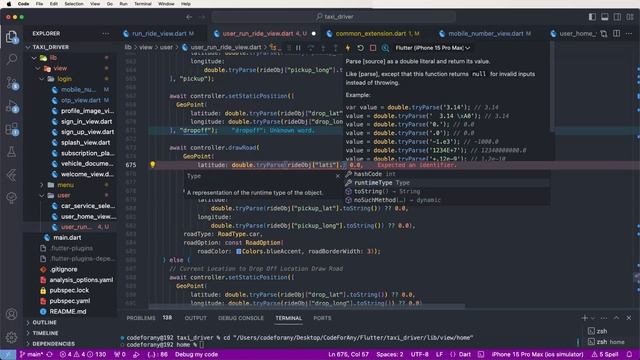Open Explorer more actions ellipsis
Image resolution: width=640 pixels, height=360 pixels.
click(106, 33)
